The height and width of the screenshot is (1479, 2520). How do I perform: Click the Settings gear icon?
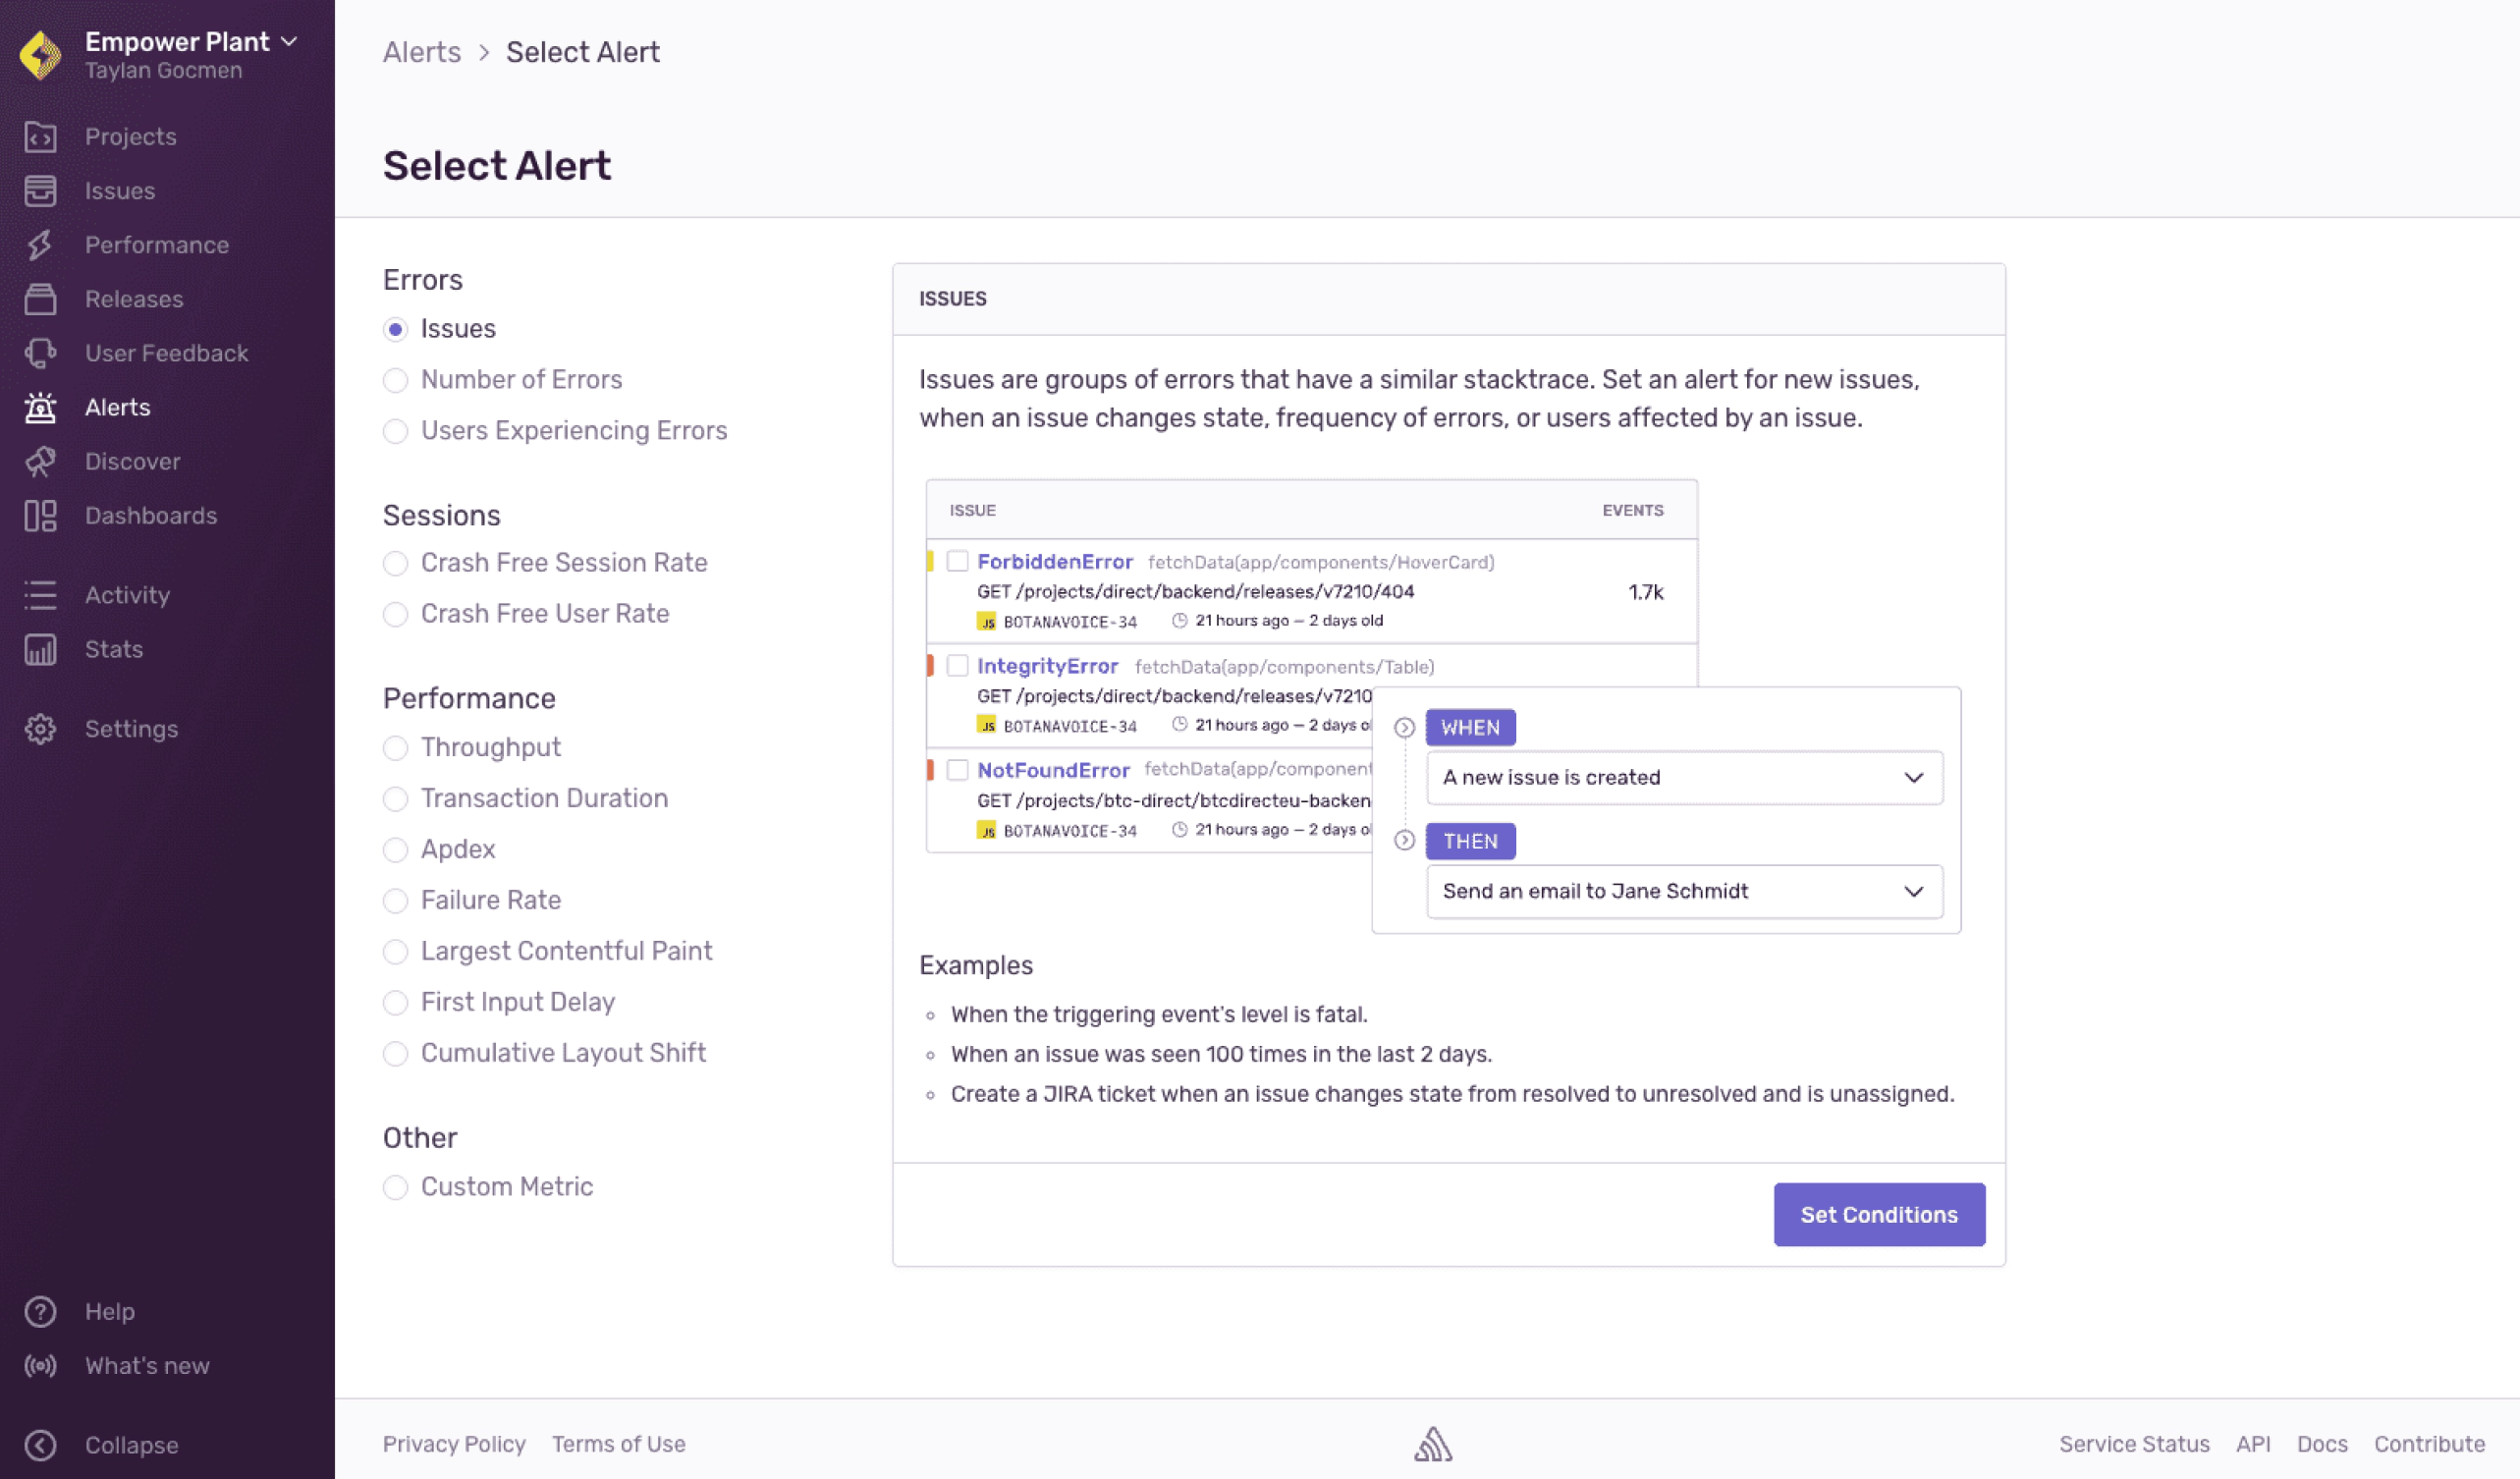point(40,729)
